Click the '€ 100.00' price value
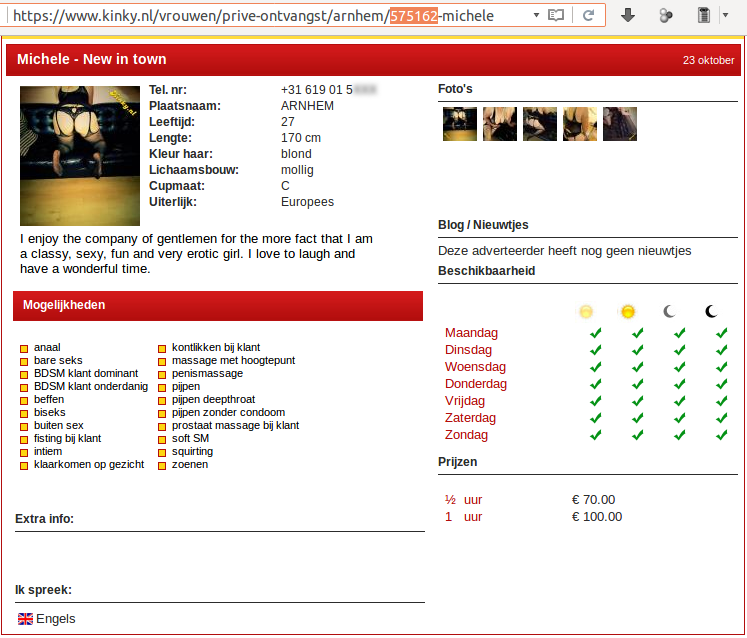This screenshot has width=747, height=638. click(596, 517)
